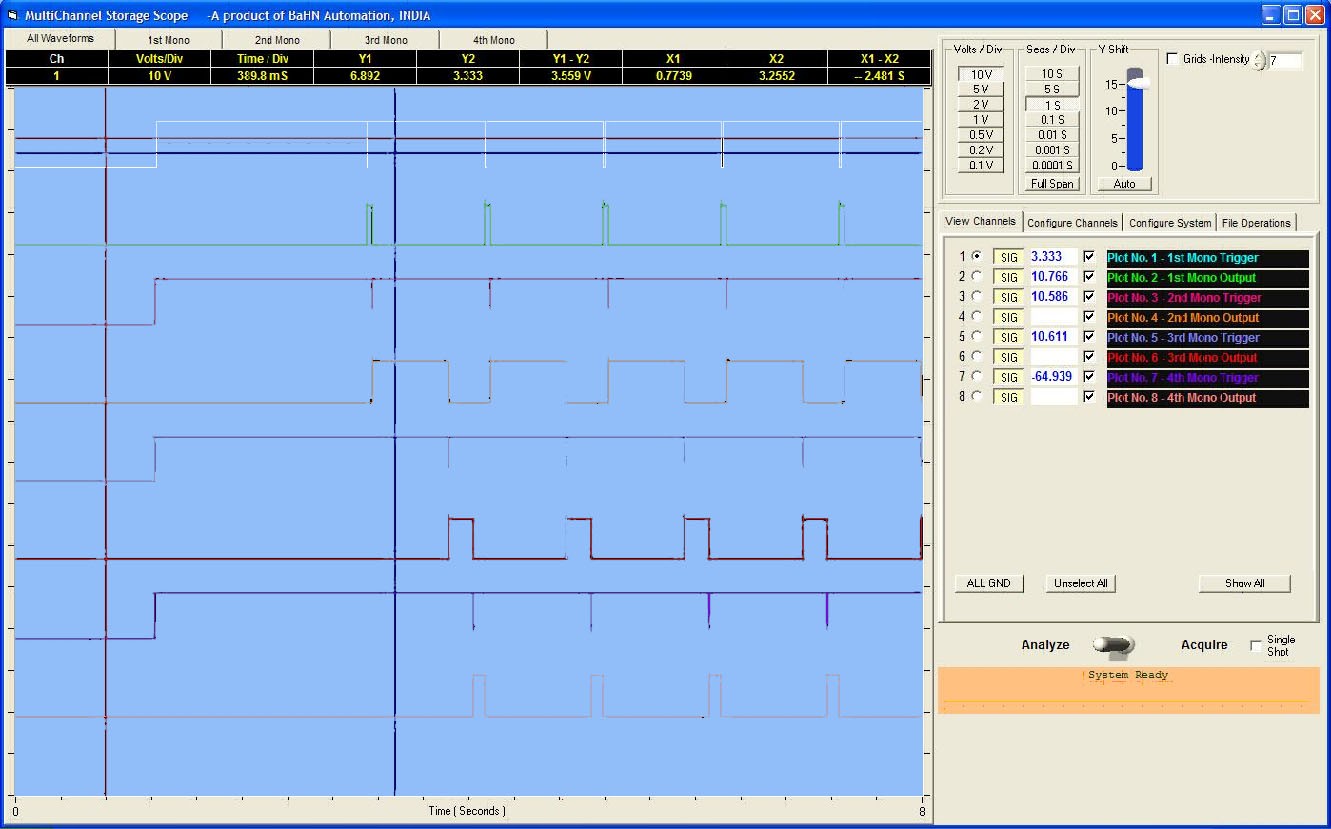Switch to the All Waveforms tab
1331x829 pixels.
pyautogui.click(x=60, y=38)
